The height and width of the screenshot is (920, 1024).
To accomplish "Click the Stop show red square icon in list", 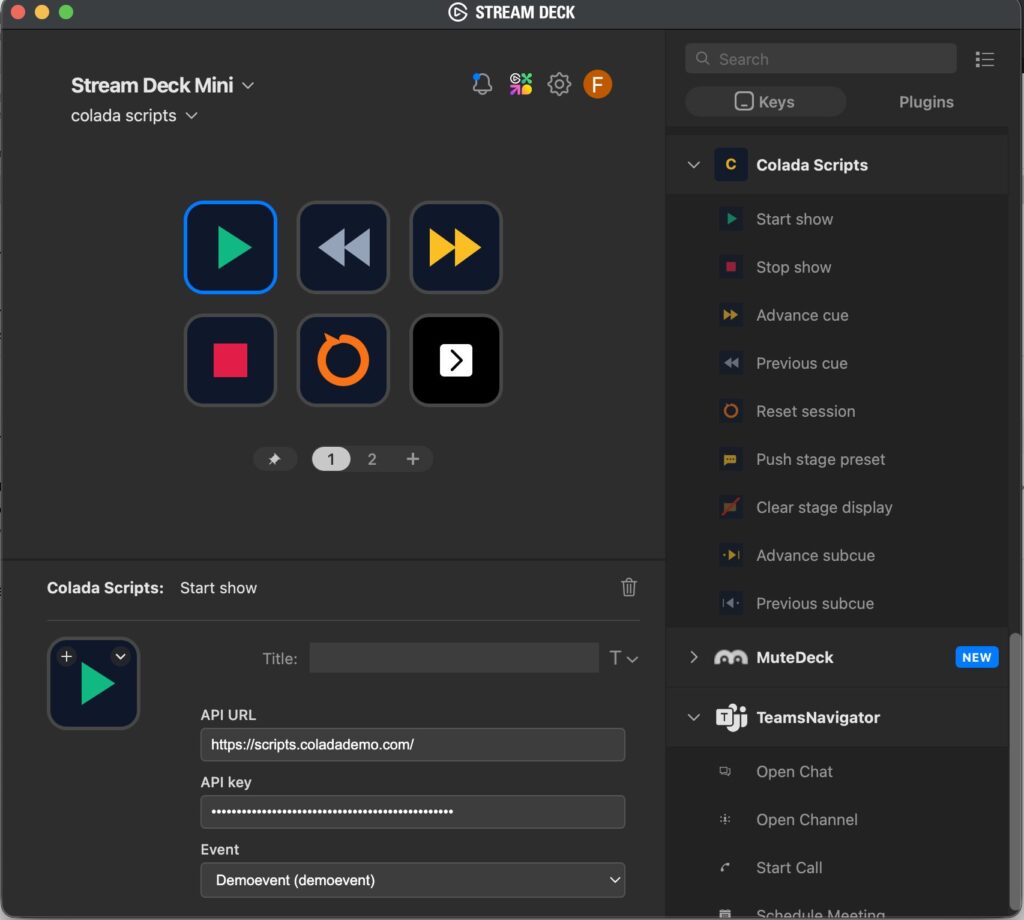I will pos(731,266).
